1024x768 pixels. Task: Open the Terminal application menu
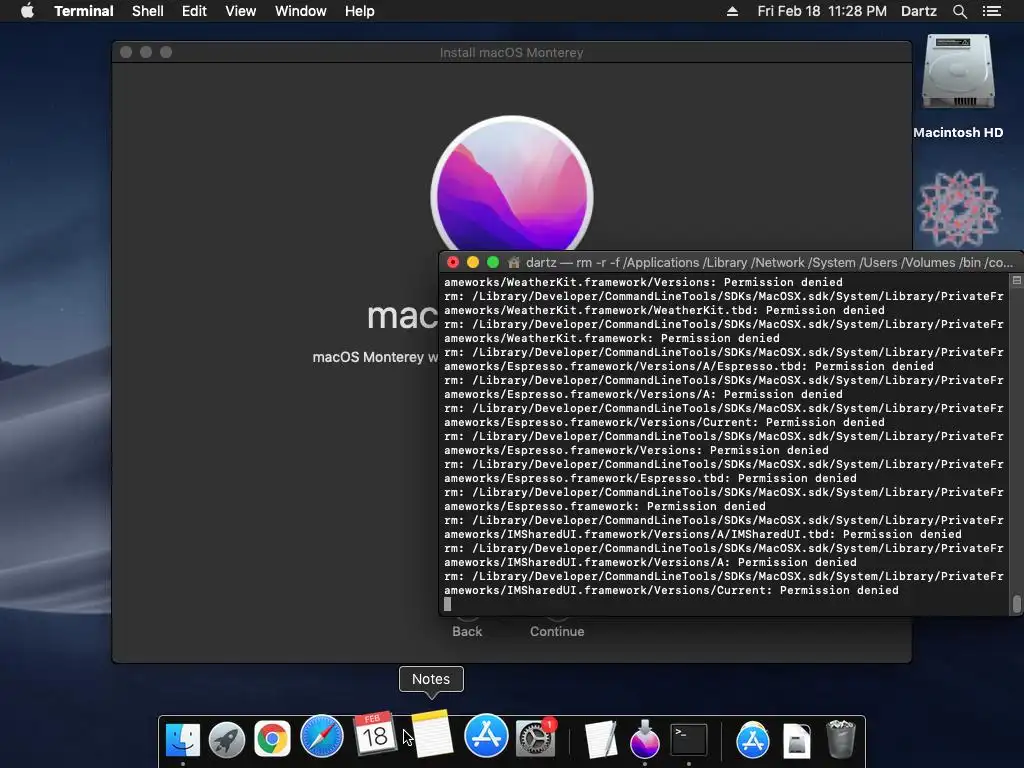[84, 11]
